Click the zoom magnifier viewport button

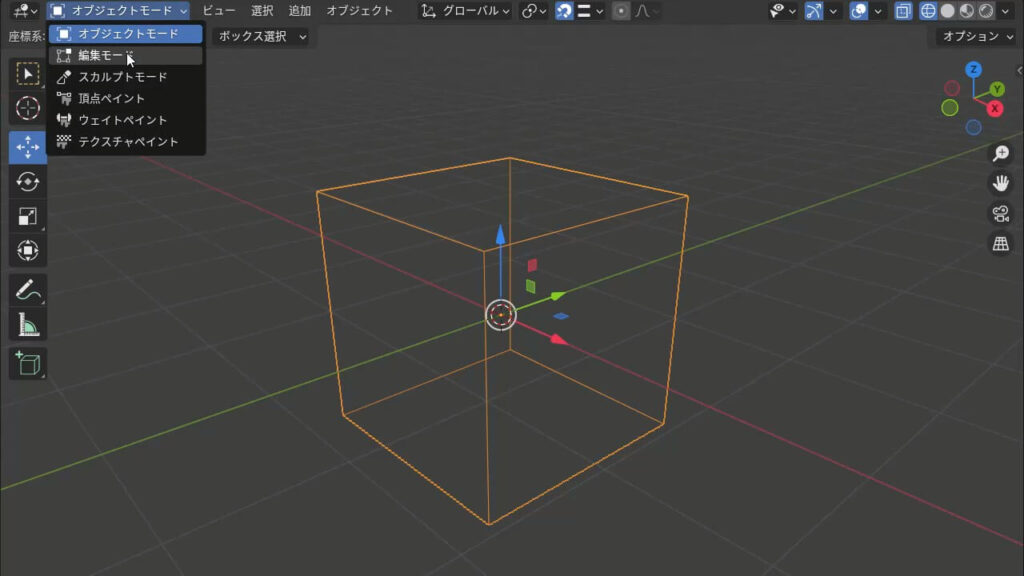(x=1000, y=153)
